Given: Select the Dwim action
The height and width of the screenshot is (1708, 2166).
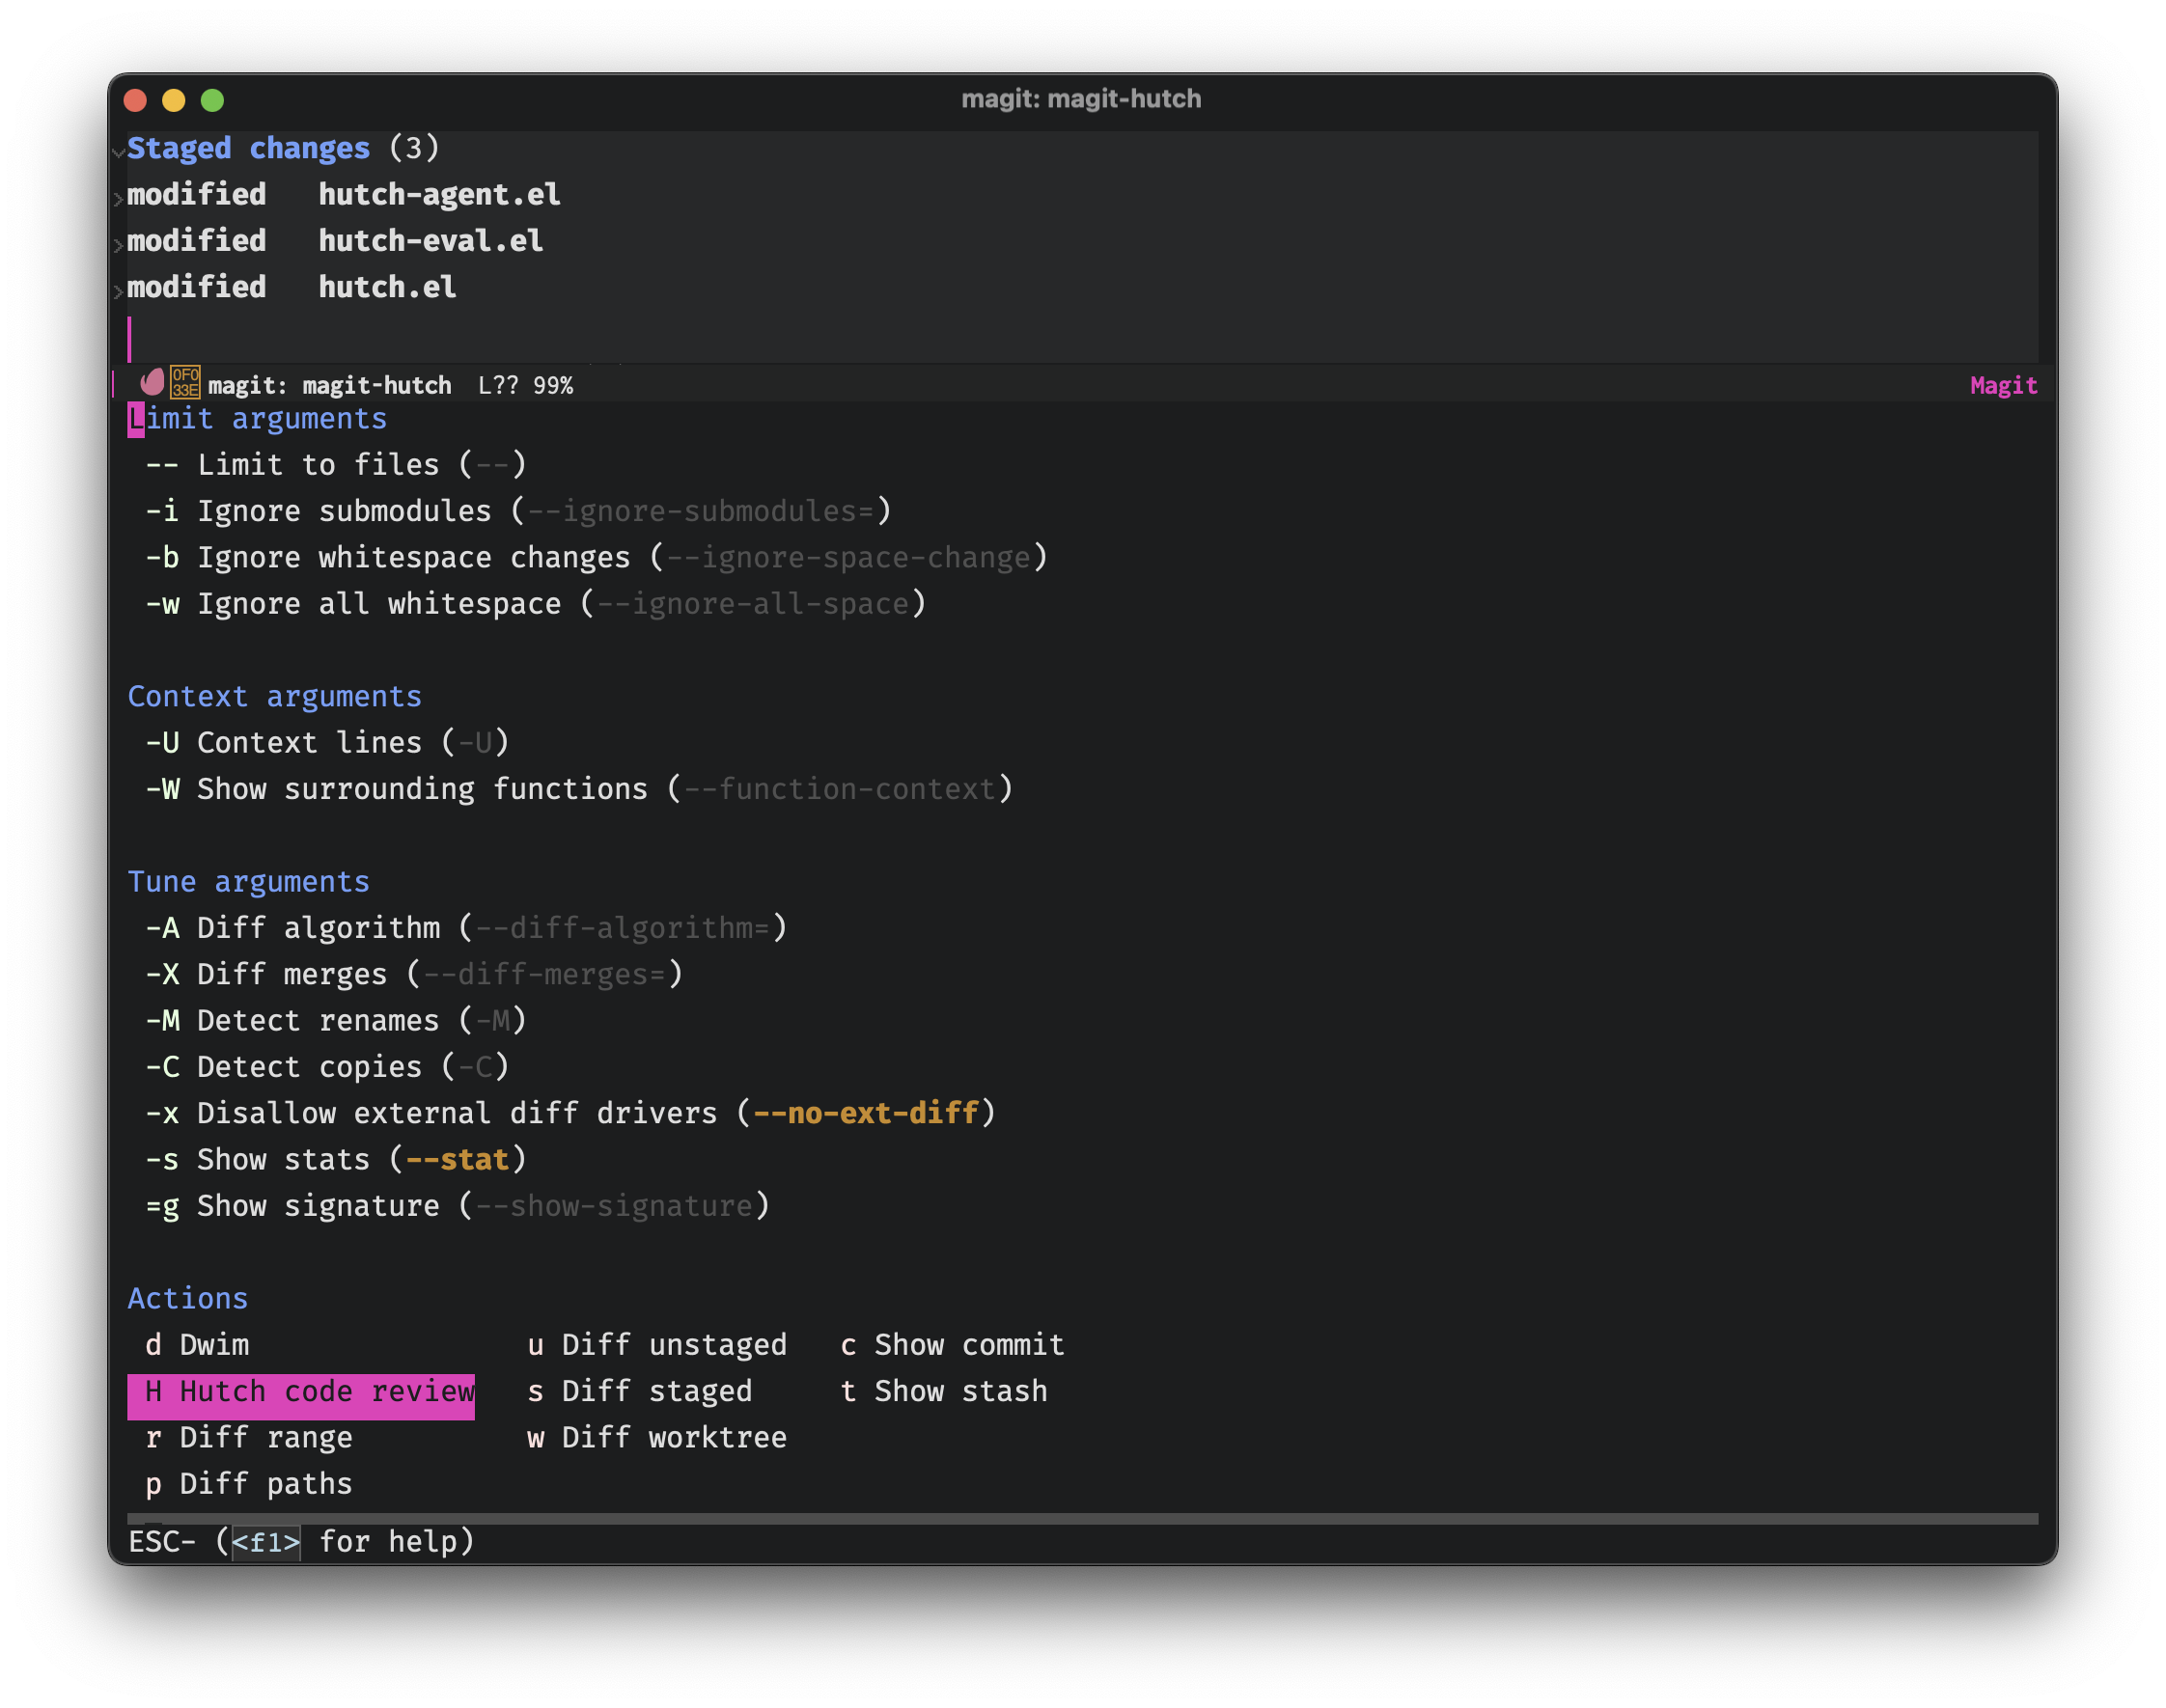Looking at the screenshot, I should pos(198,1347).
